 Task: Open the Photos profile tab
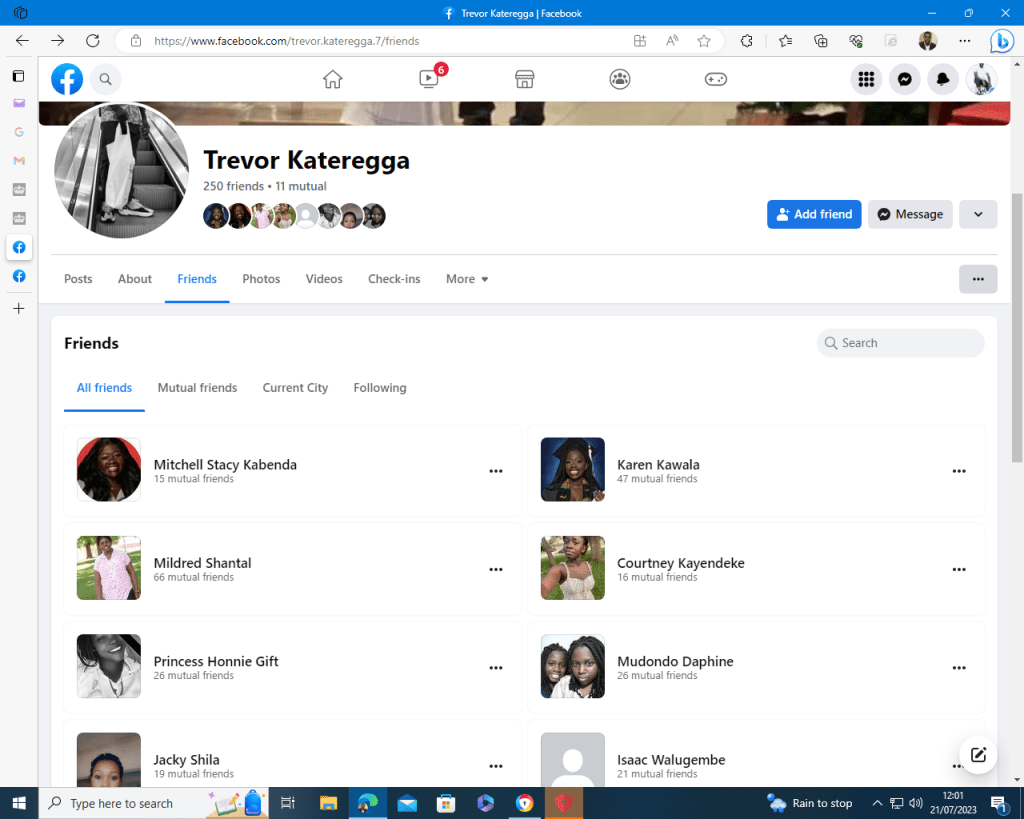[x=261, y=279]
